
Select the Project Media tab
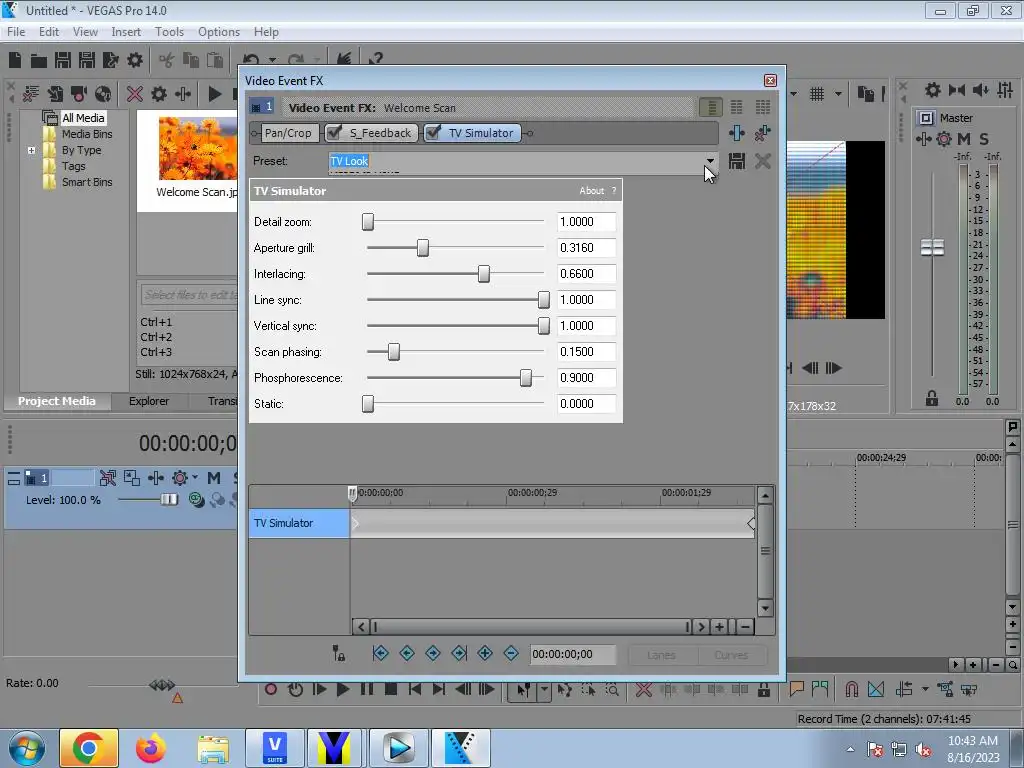[57, 401]
